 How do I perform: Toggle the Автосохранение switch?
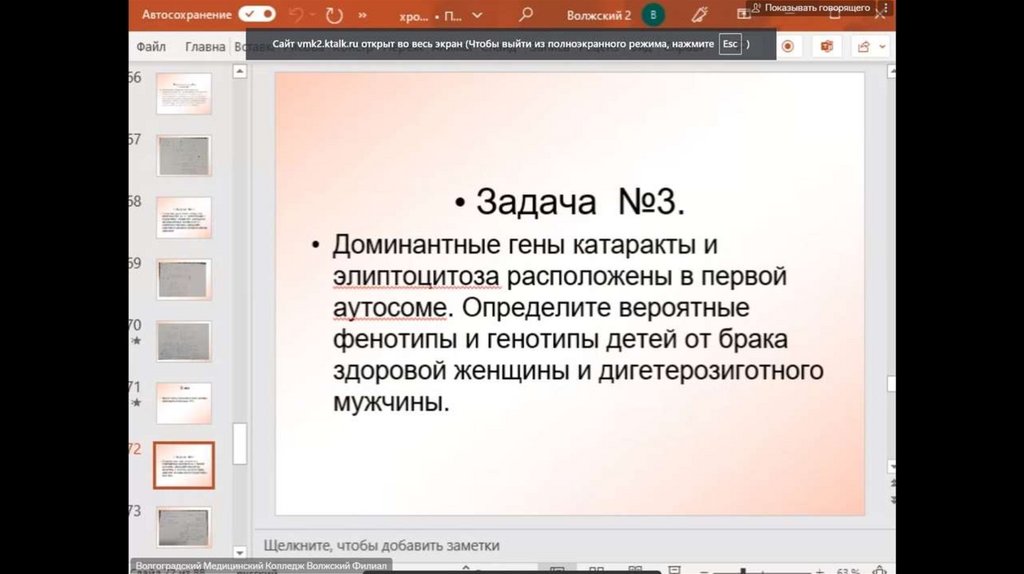pyautogui.click(x=256, y=15)
